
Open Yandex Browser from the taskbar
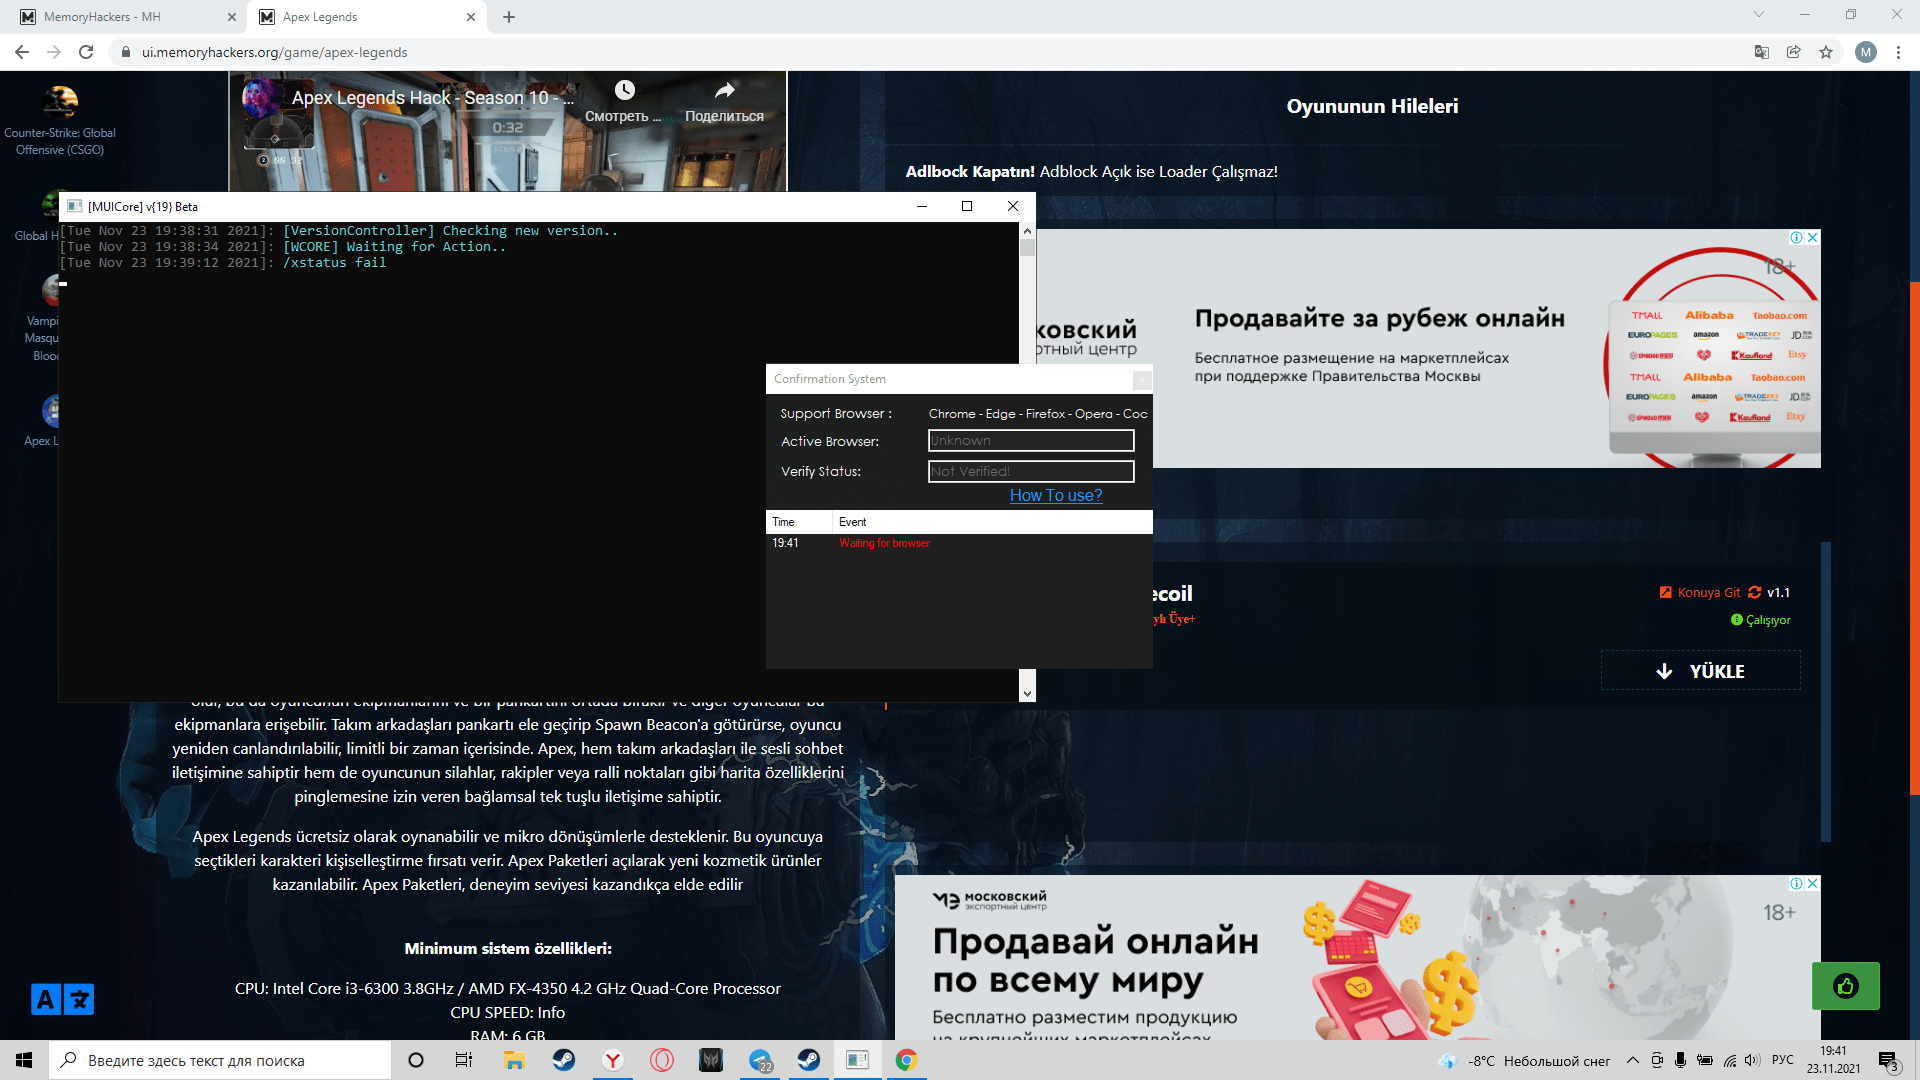613,1060
